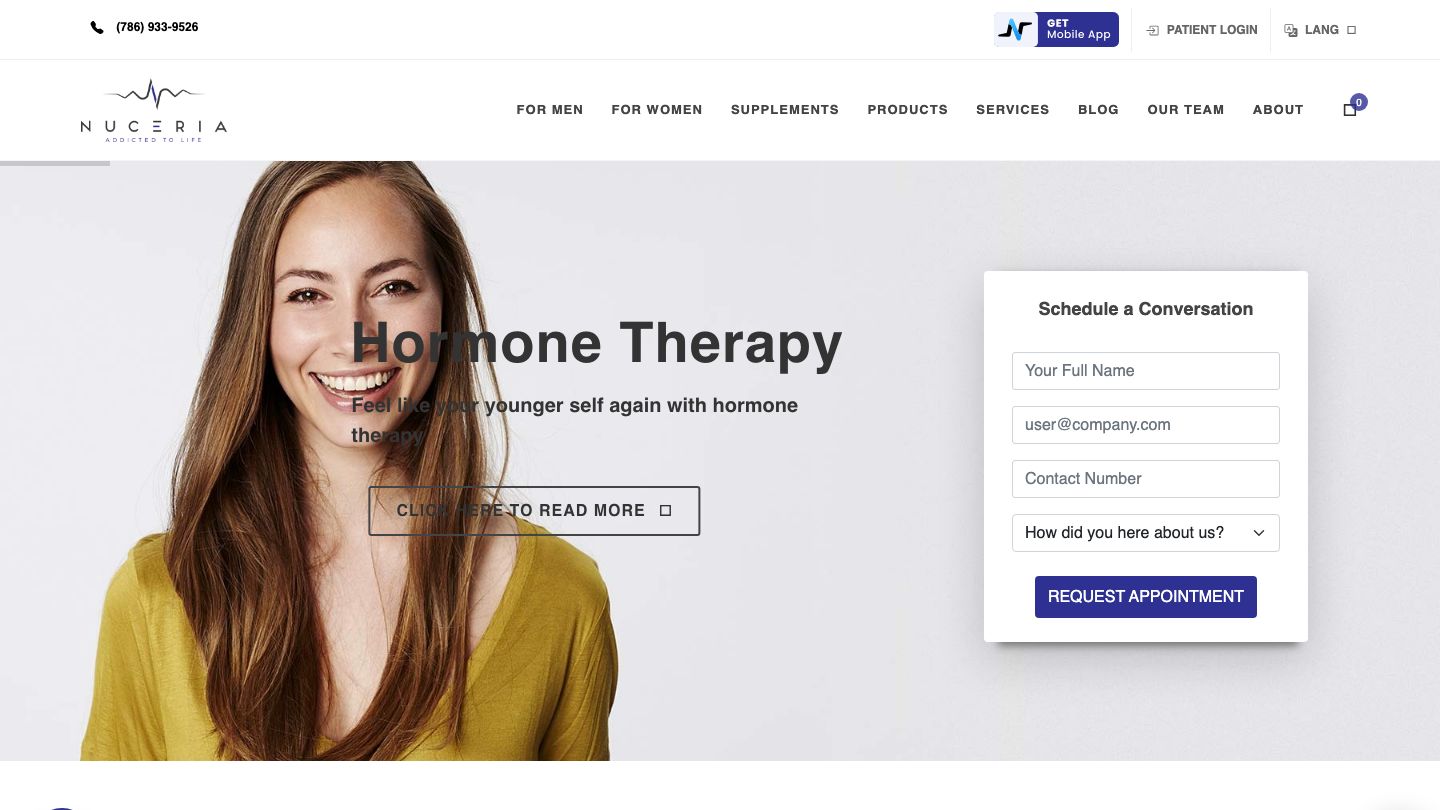Open the shopping cart icon
The image size is (1440, 810).
point(1350,110)
